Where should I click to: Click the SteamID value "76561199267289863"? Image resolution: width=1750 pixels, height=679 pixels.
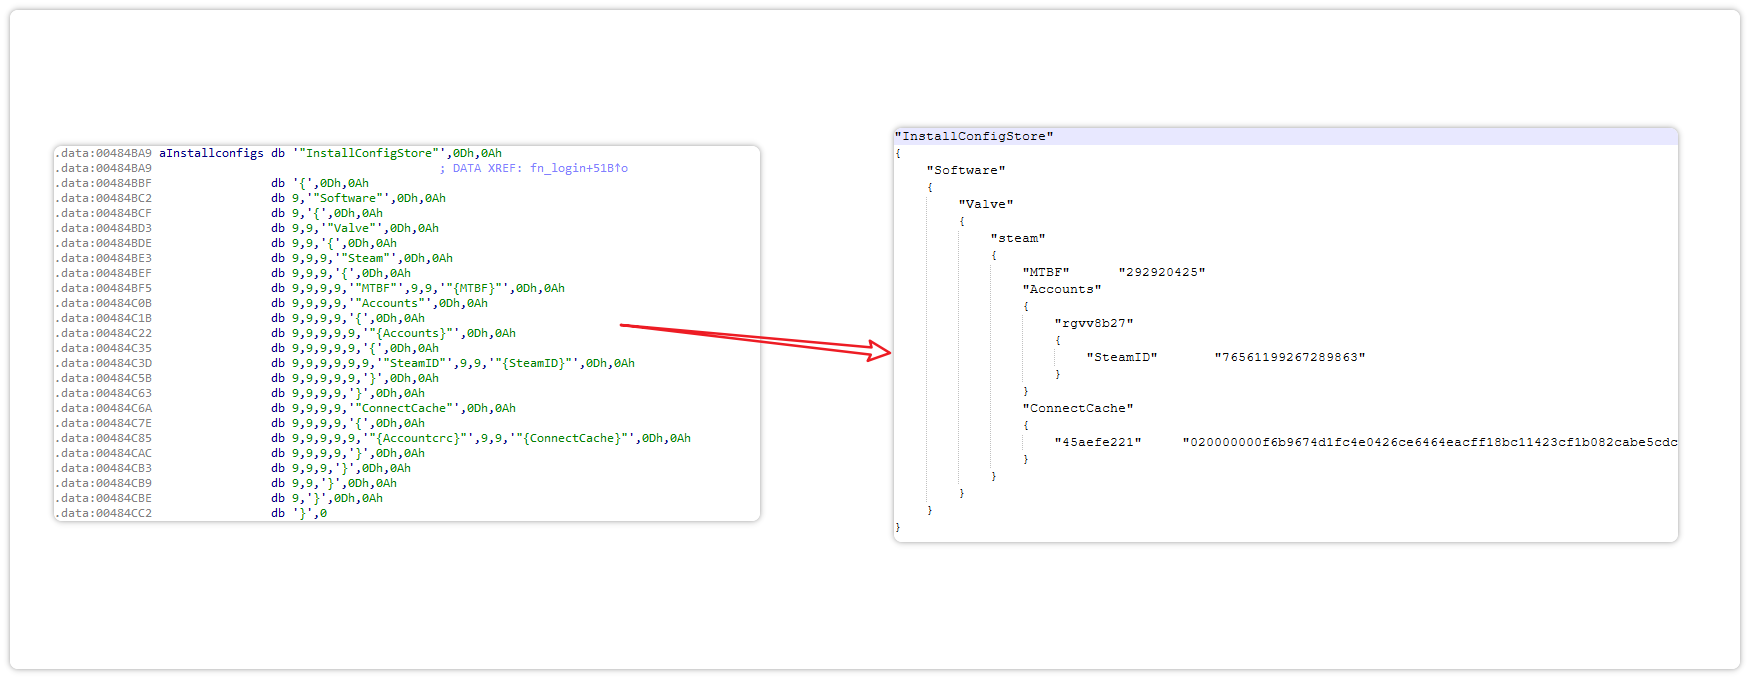point(1289,357)
